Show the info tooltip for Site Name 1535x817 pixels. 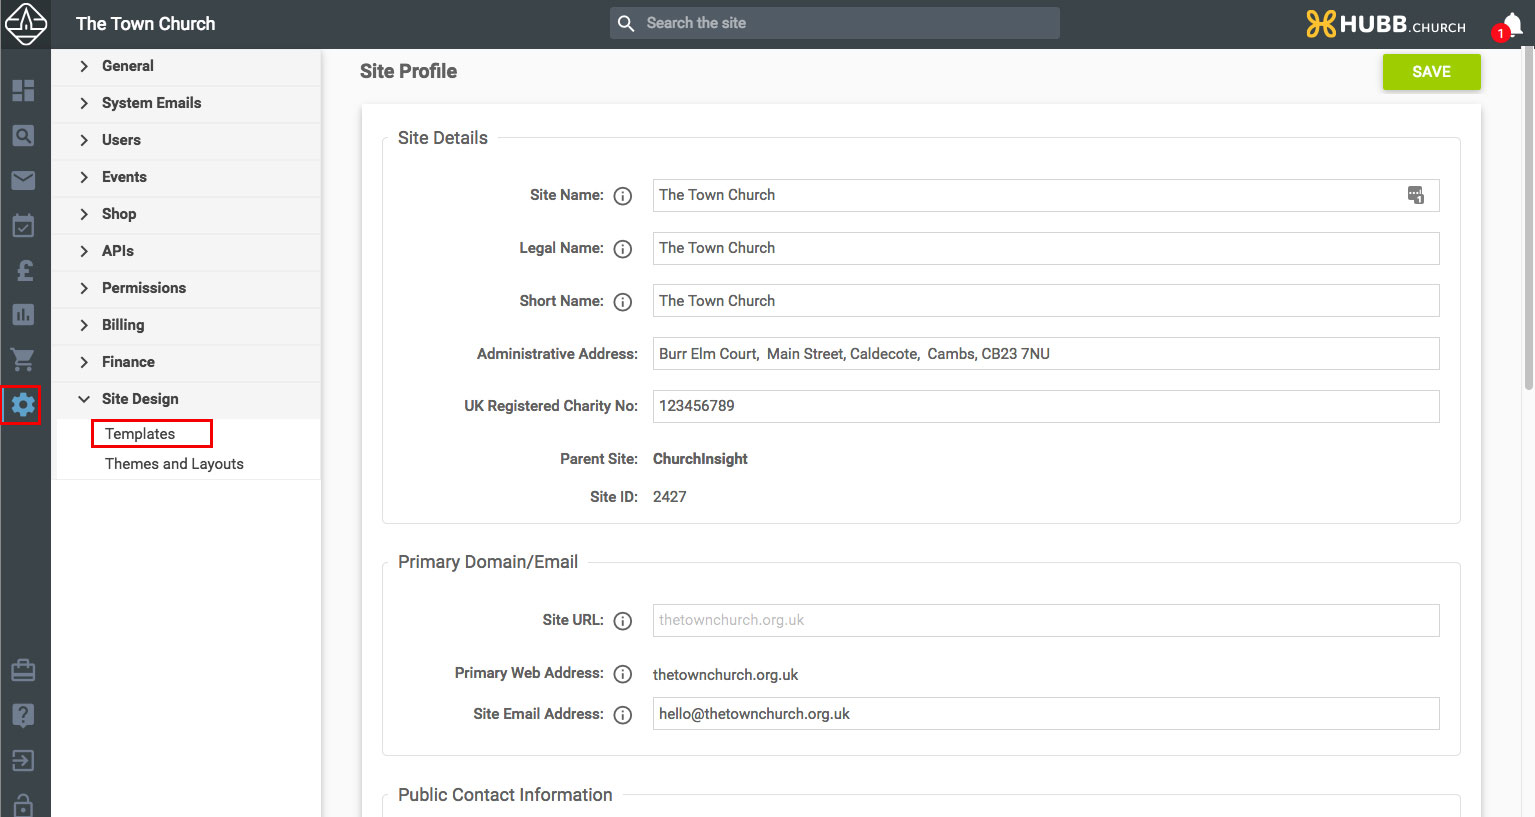tap(623, 196)
